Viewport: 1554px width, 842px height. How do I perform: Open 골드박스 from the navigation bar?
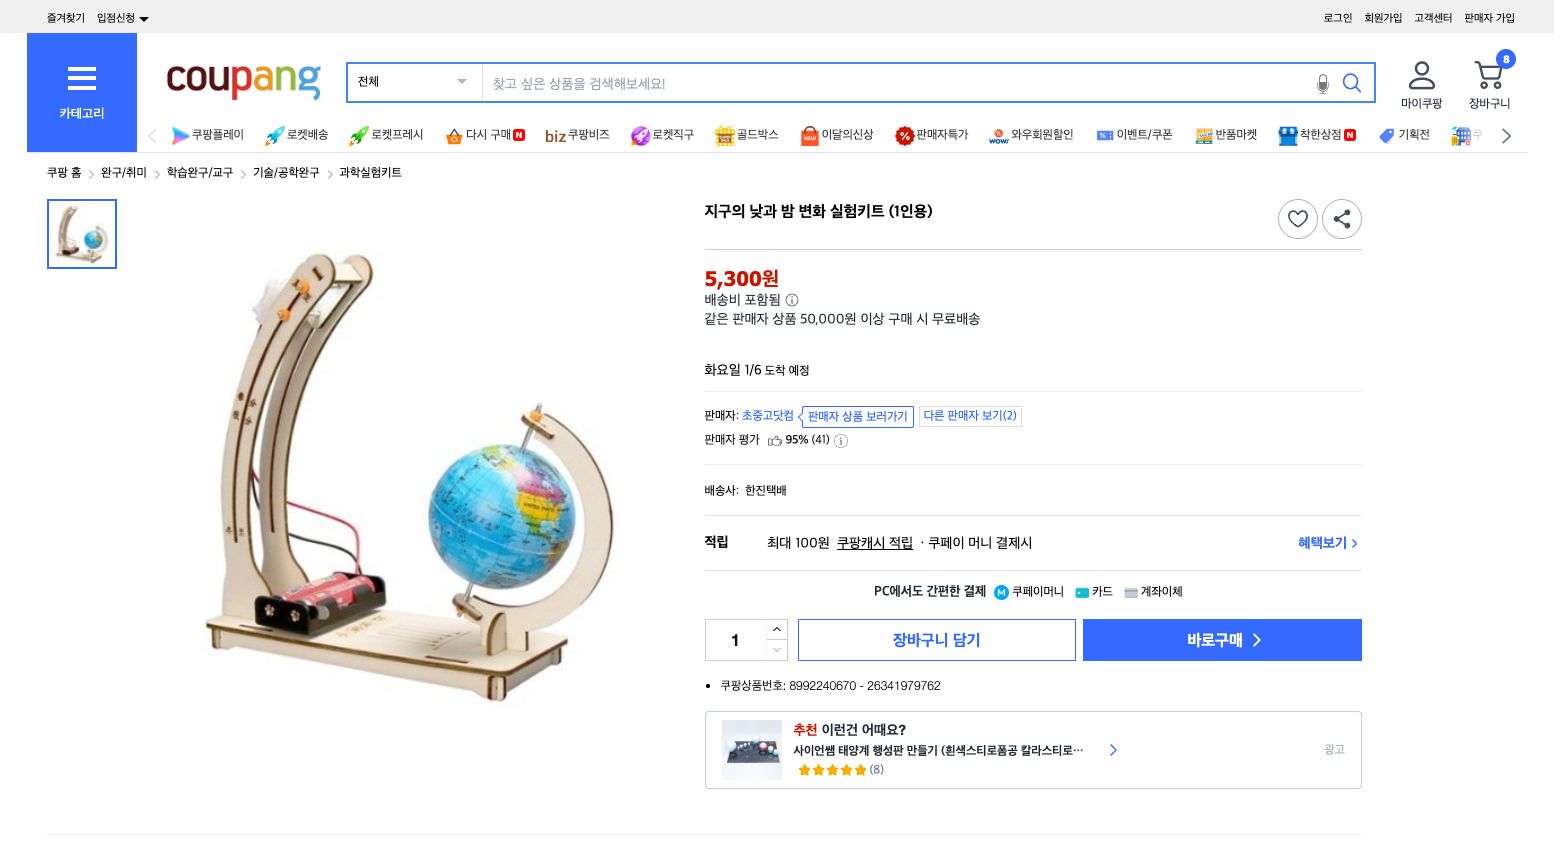(x=746, y=135)
